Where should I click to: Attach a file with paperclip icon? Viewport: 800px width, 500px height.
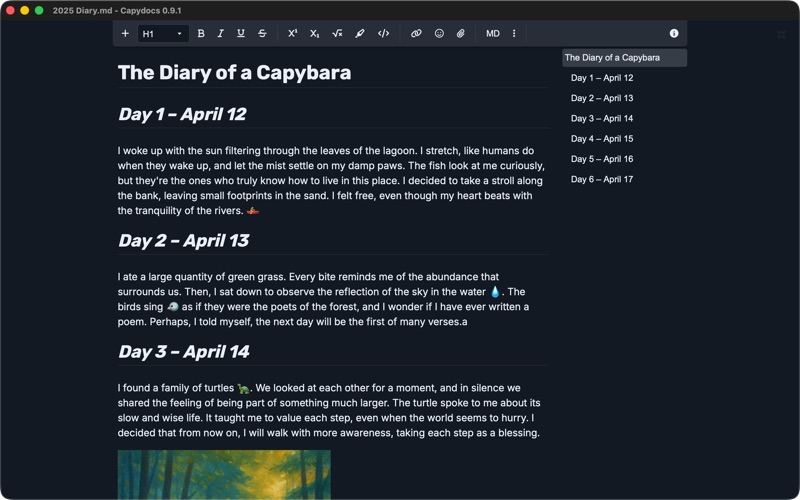pyautogui.click(x=461, y=34)
